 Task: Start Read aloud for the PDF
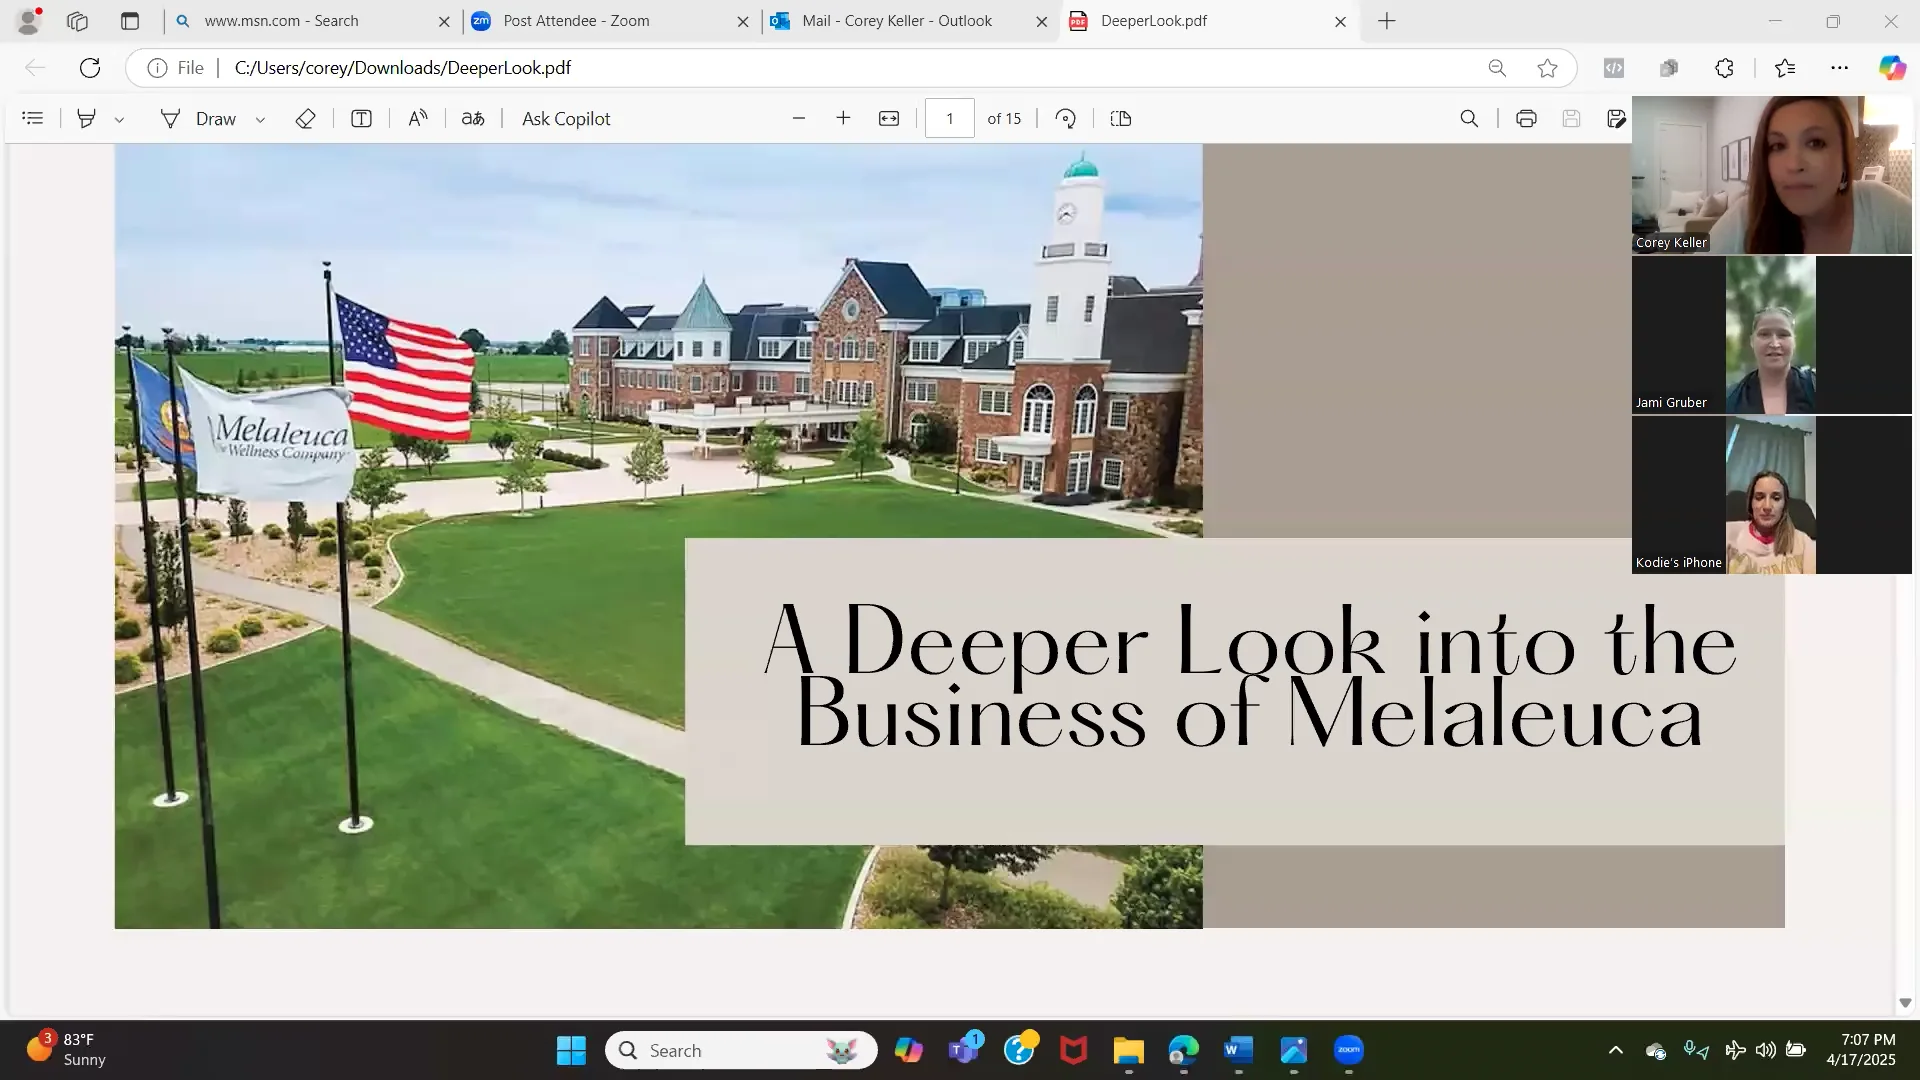click(418, 118)
